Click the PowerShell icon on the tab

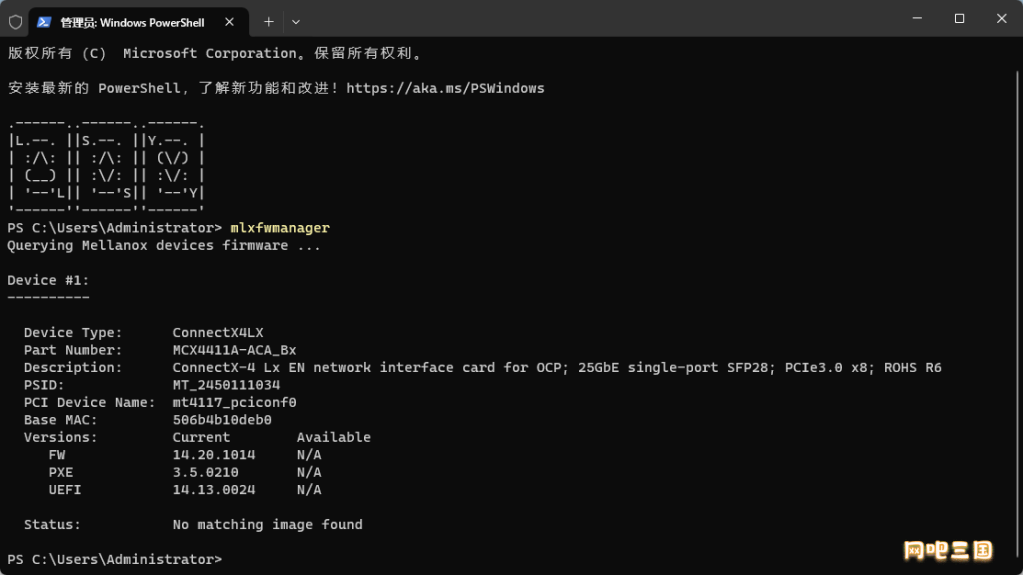click(44, 22)
